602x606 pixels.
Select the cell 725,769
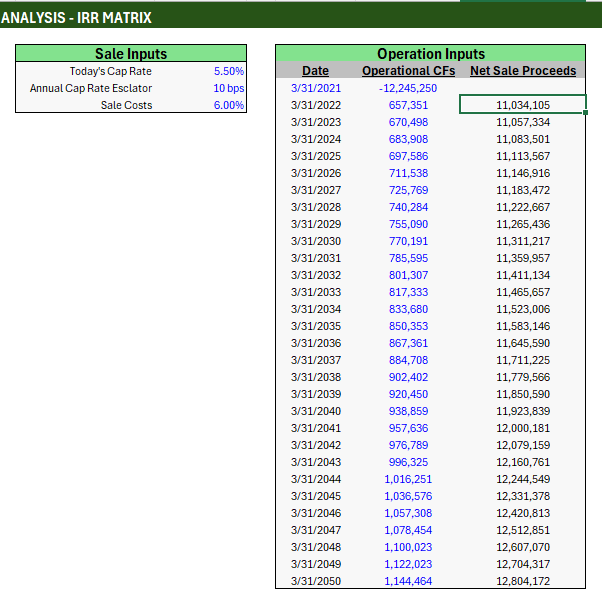click(x=408, y=190)
